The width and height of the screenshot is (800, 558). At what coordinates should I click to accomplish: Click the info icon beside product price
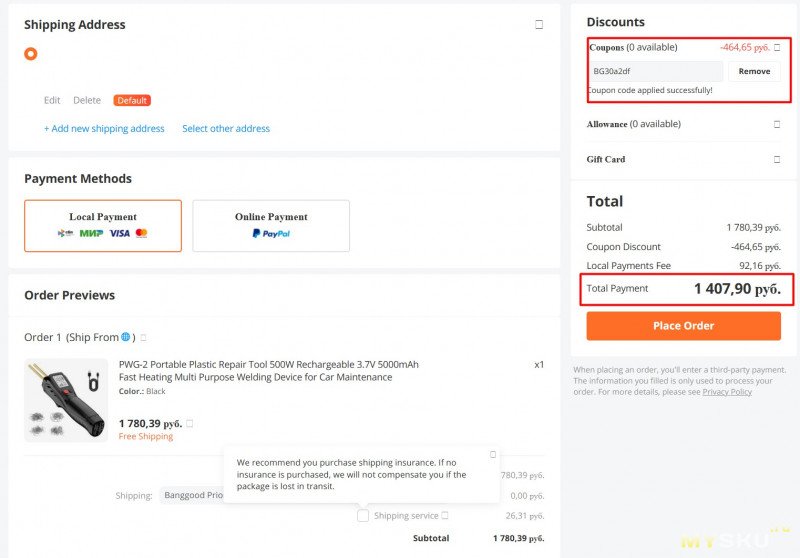click(189, 423)
